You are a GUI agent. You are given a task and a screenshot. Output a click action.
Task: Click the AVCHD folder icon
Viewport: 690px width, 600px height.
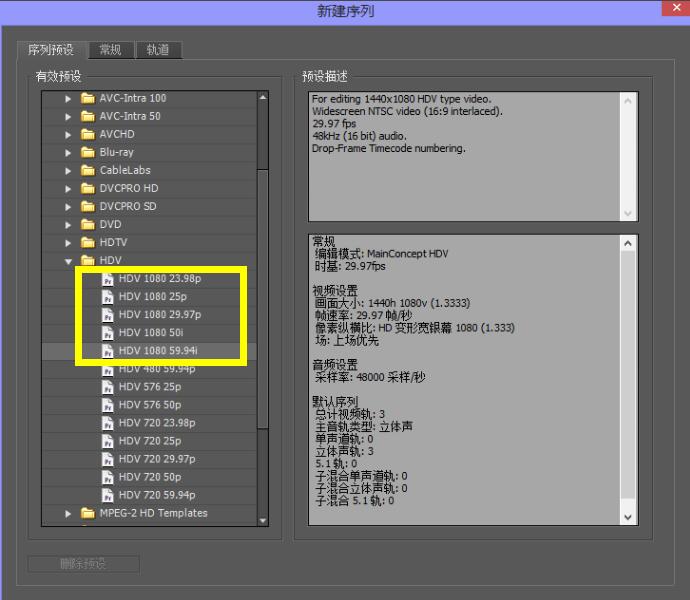point(88,134)
